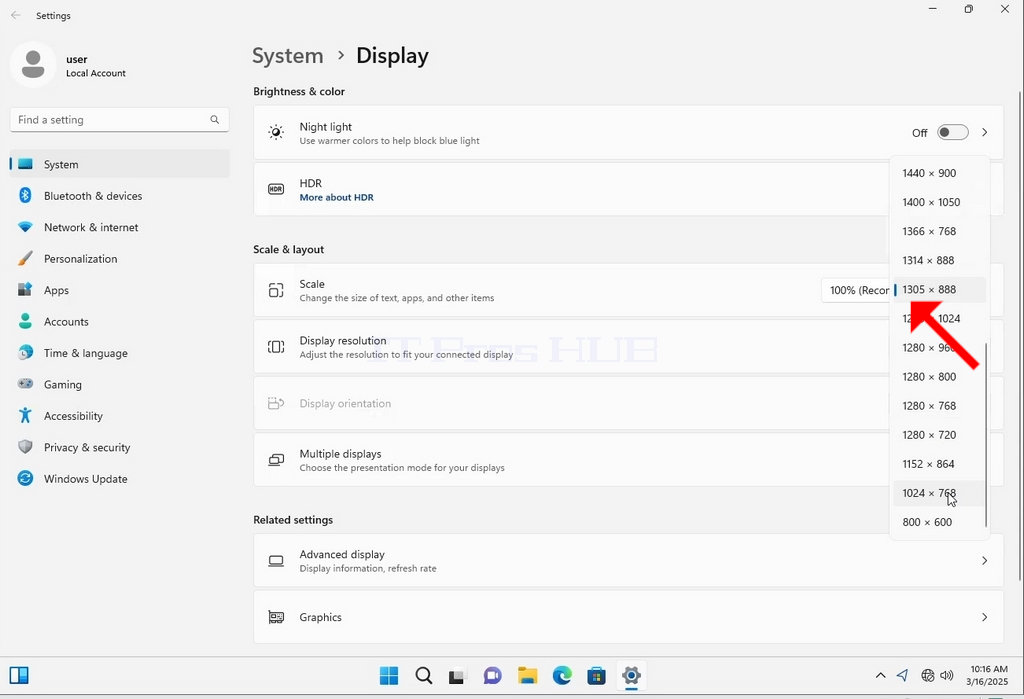The height and width of the screenshot is (699, 1024).
Task: Select the 1305 × 888 resolution option
Action: (x=938, y=289)
